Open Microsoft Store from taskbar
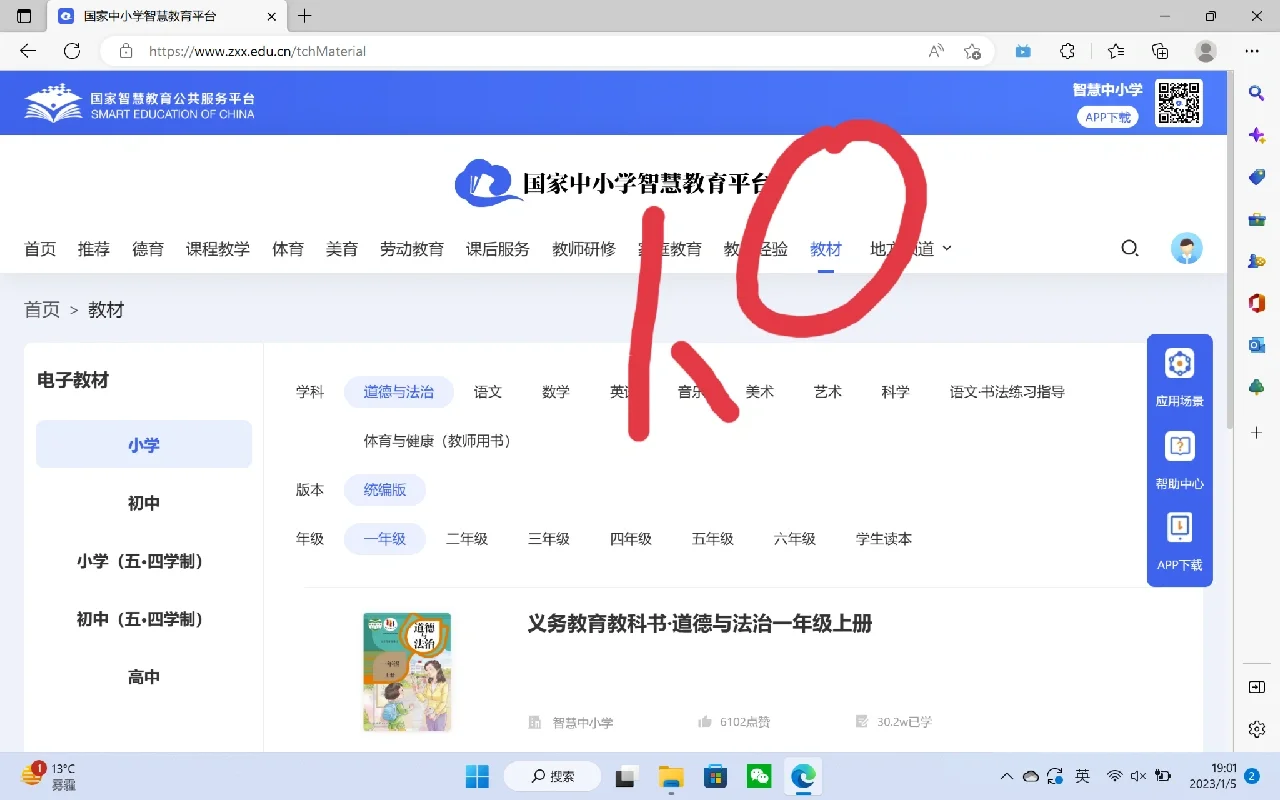1280x800 pixels. pos(715,776)
